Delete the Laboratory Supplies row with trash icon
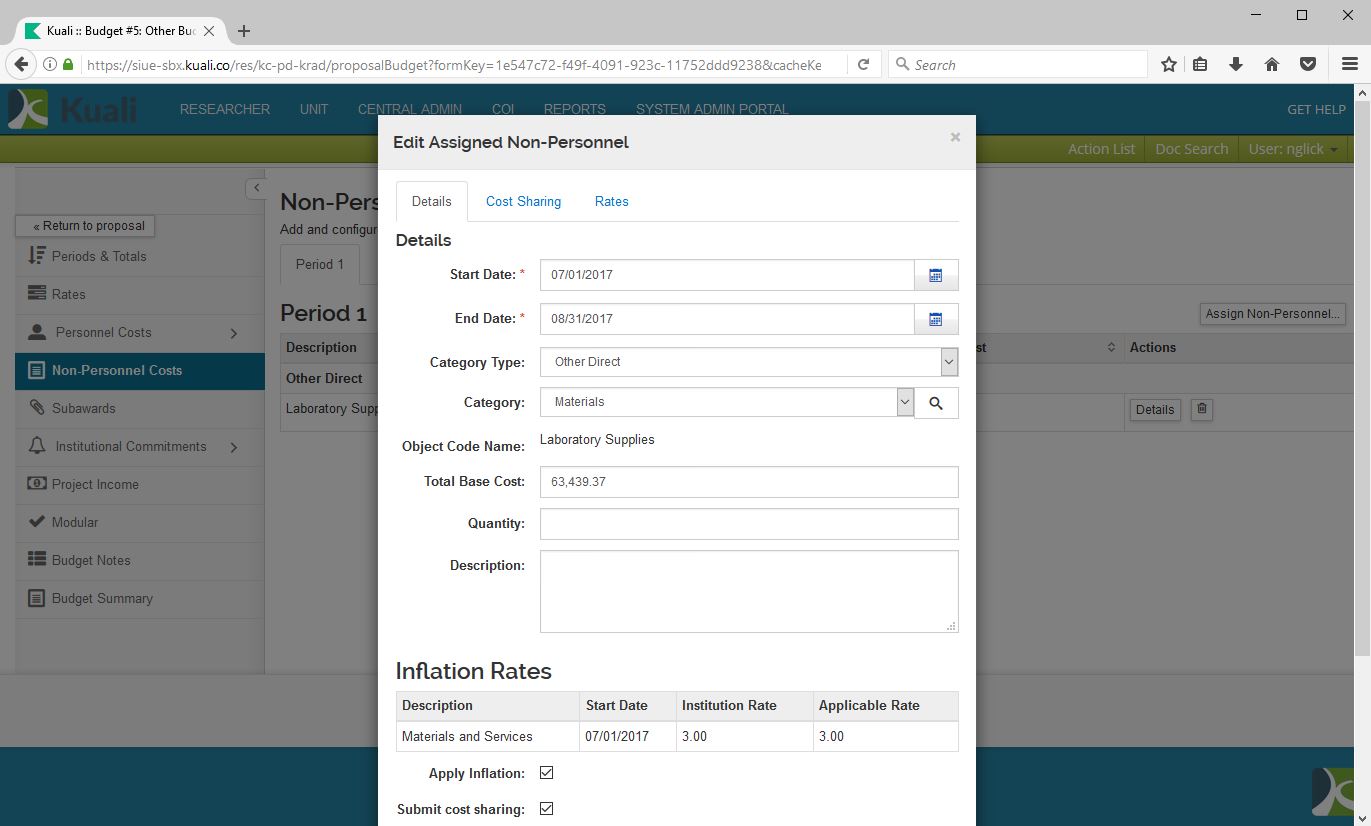Image resolution: width=1371 pixels, height=826 pixels. tap(1202, 409)
